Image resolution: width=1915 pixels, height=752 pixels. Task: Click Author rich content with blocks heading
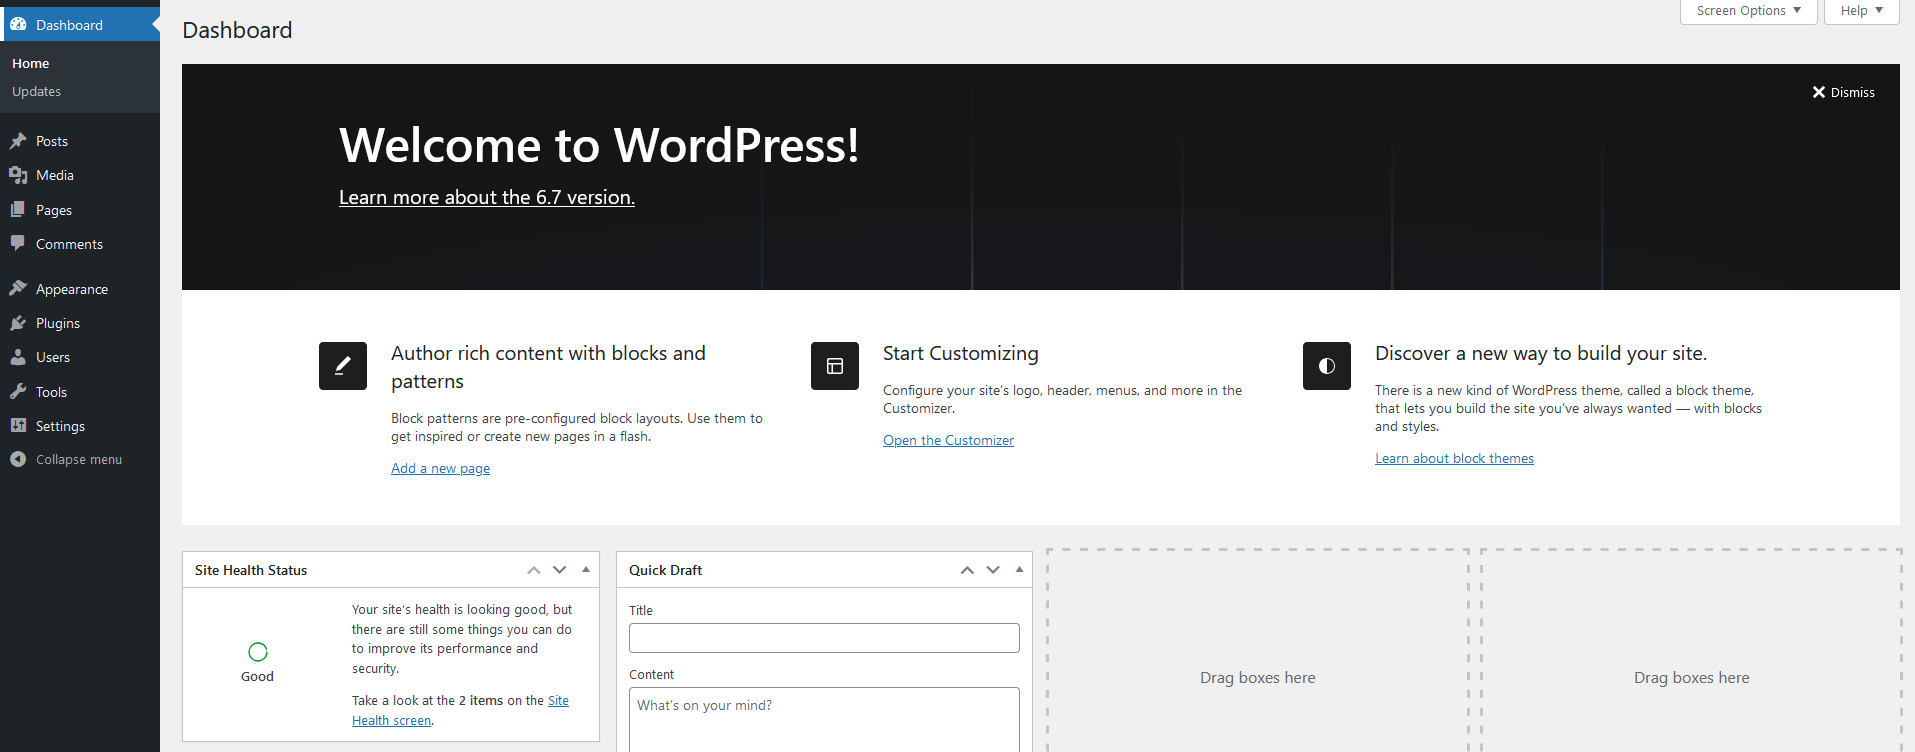(548, 367)
